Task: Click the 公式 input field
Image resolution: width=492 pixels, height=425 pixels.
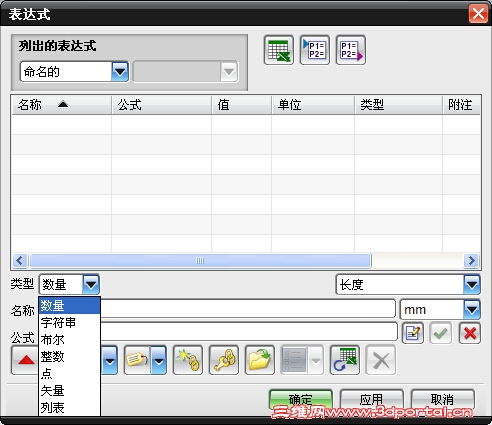Action: [249, 332]
